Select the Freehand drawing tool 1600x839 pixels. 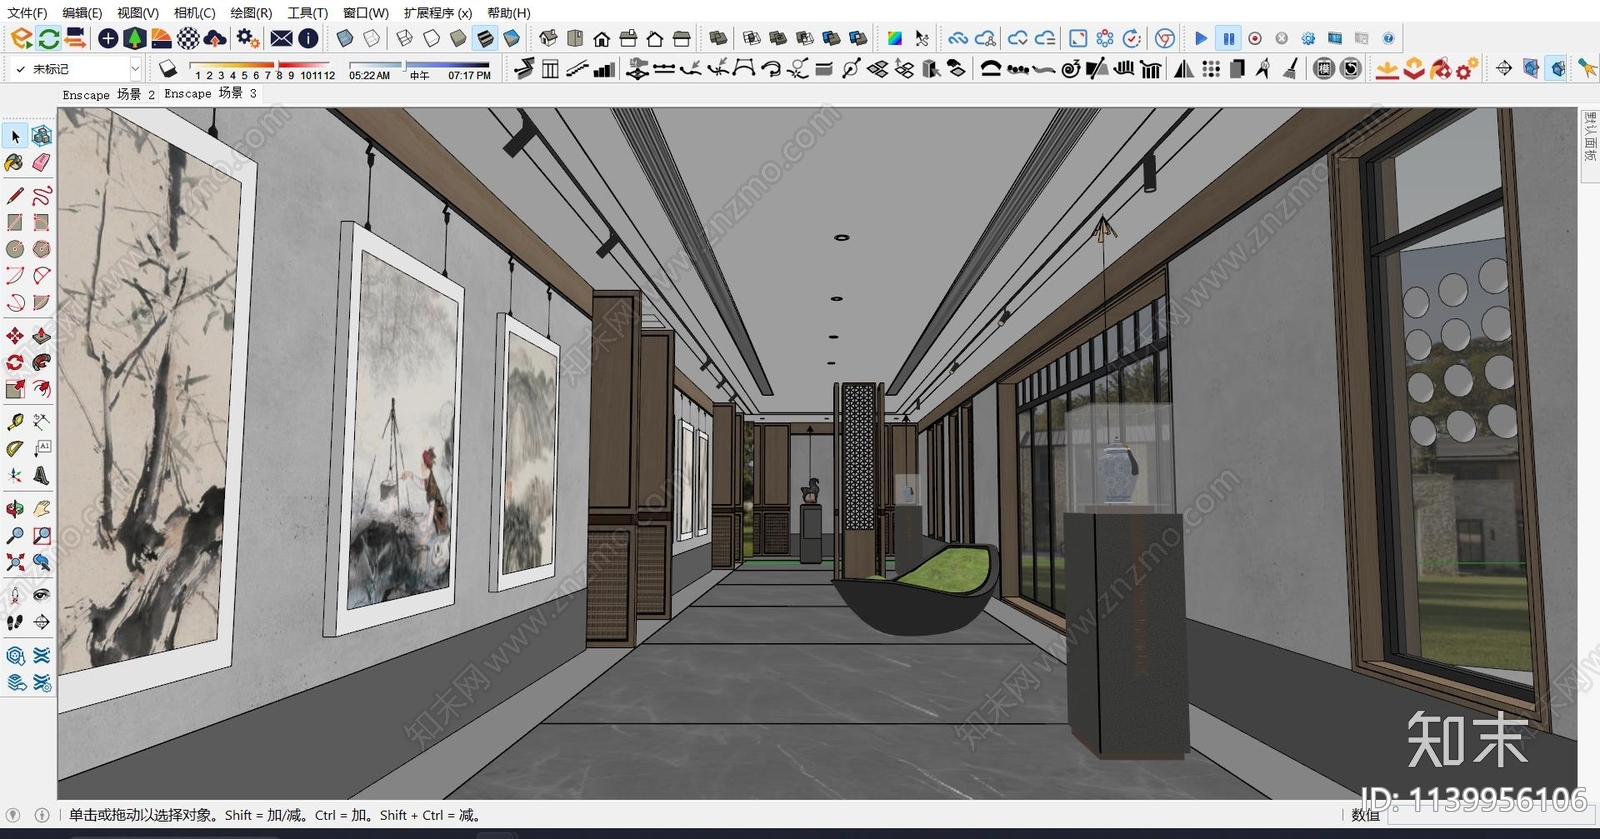click(41, 195)
